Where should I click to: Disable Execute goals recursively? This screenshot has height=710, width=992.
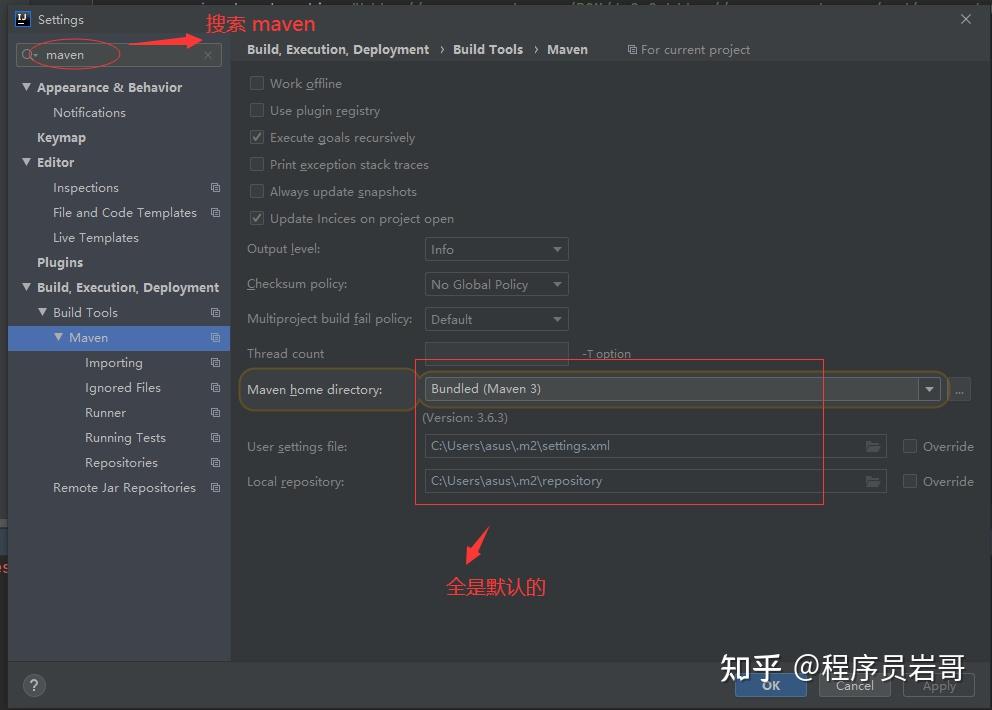pos(257,137)
